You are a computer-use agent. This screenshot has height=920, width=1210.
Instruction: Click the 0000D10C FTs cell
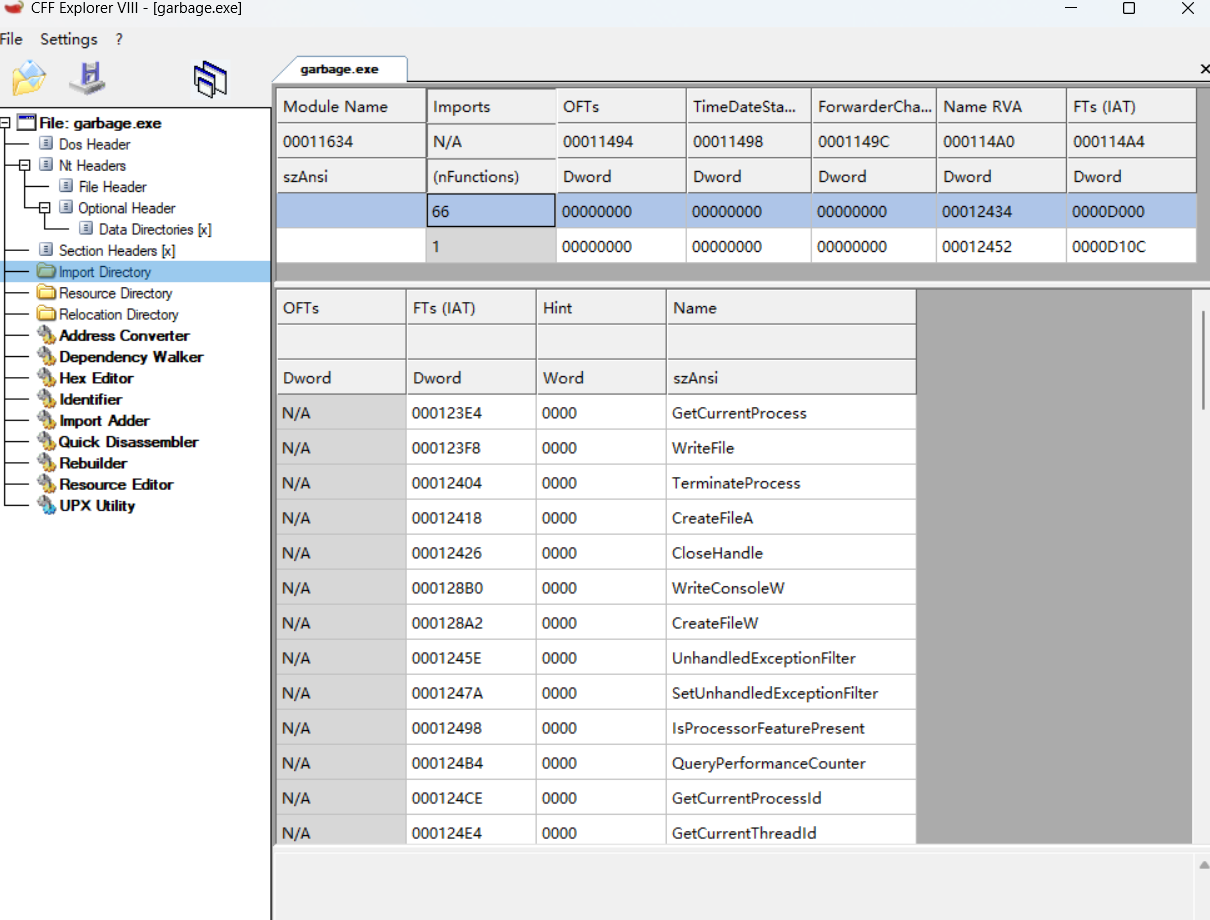click(1131, 246)
